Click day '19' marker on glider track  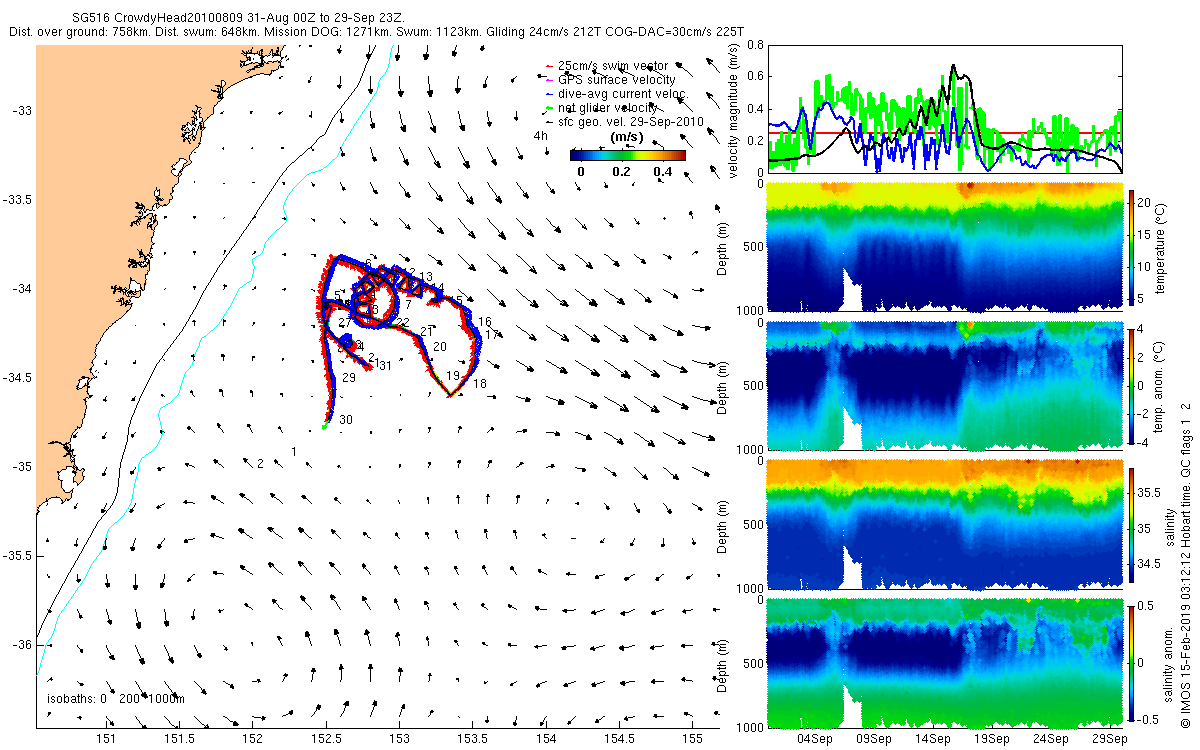[x=453, y=376]
